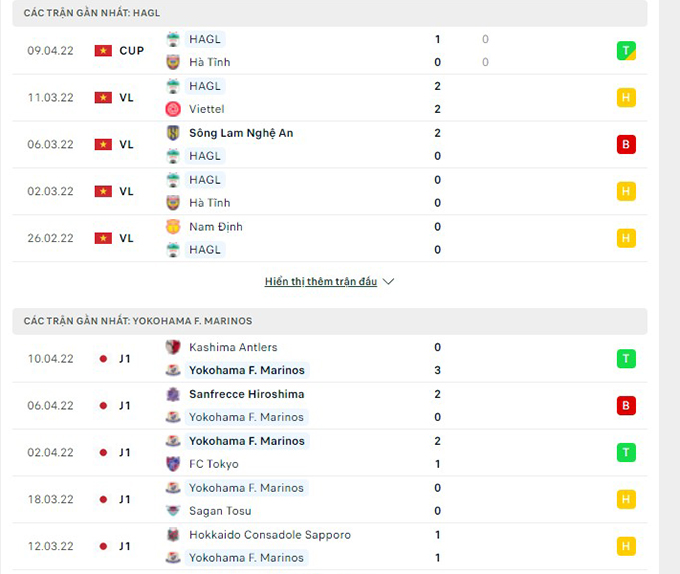Click the Sagan Tosu team name
The image size is (680, 574).
(x=220, y=511)
